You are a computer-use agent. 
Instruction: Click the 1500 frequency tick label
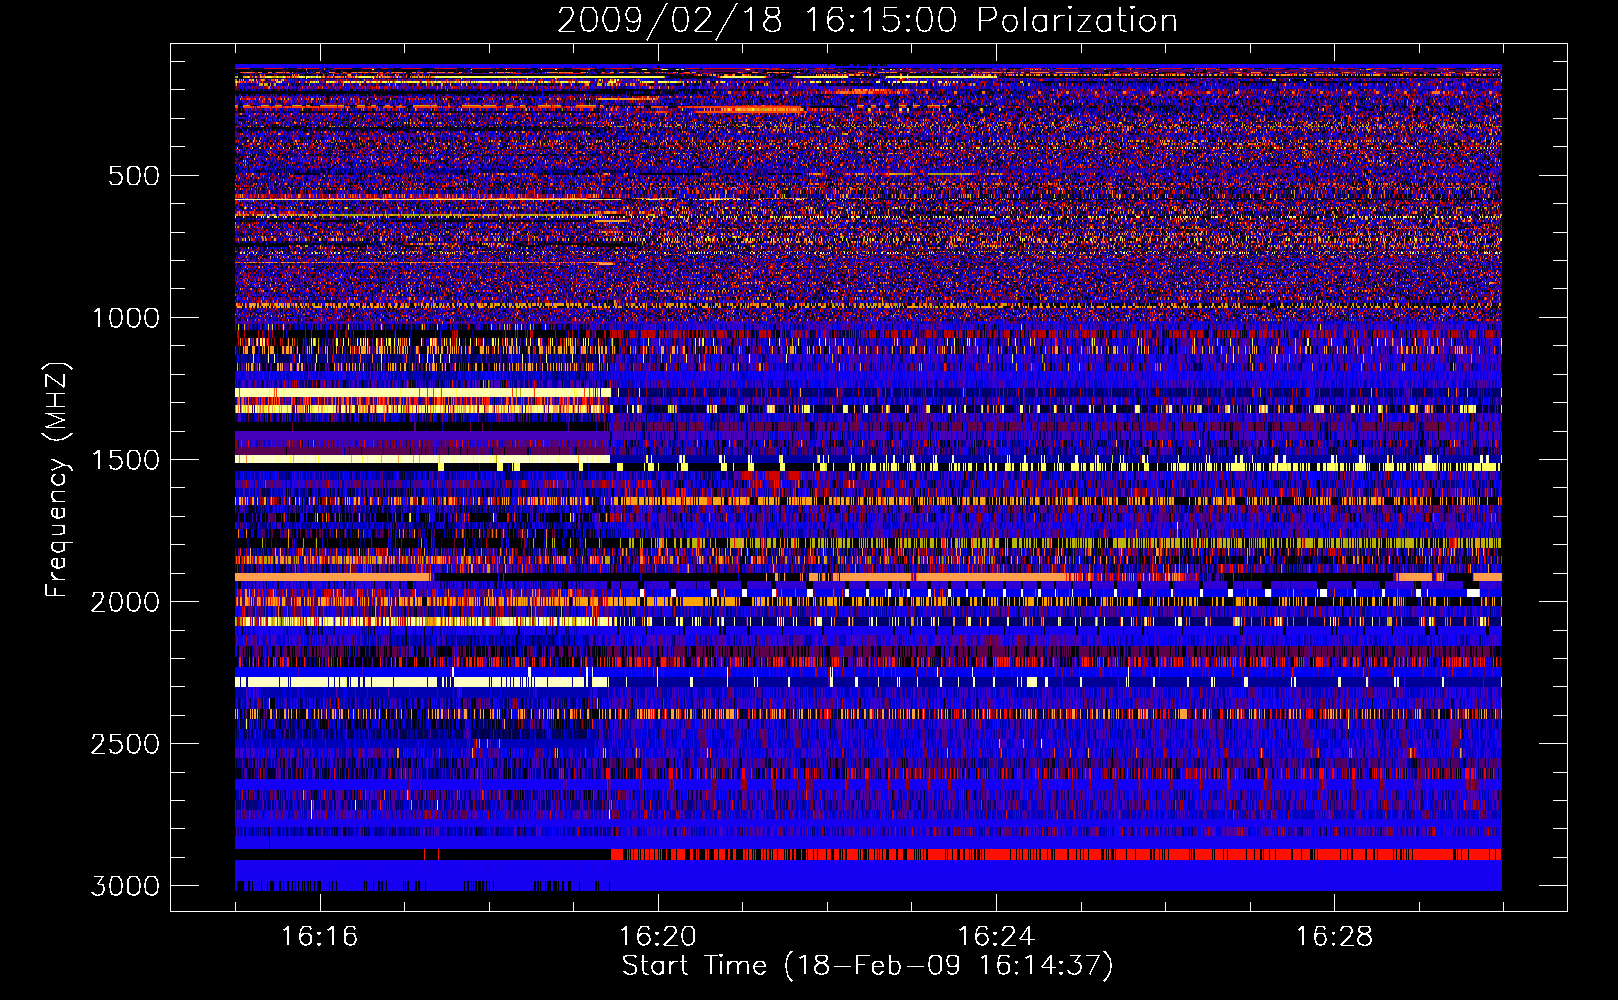[125, 460]
